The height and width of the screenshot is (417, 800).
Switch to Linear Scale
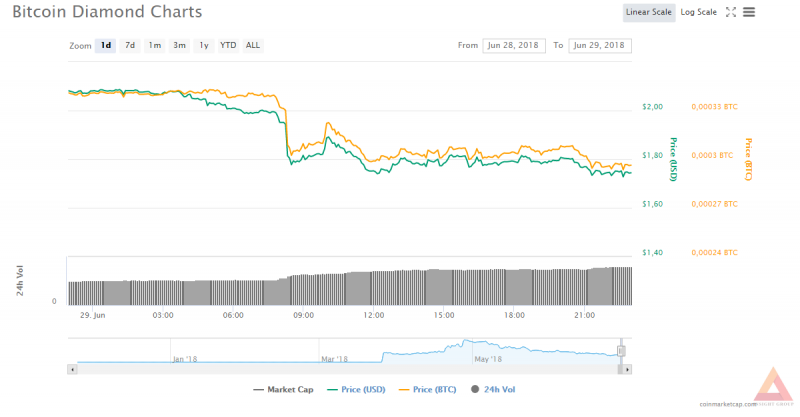tap(648, 12)
